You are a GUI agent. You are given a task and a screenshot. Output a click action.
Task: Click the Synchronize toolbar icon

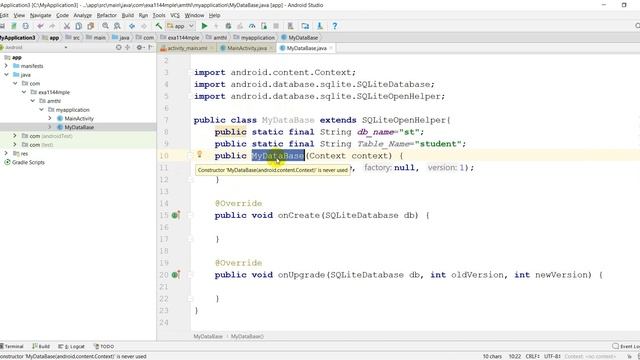26,26
